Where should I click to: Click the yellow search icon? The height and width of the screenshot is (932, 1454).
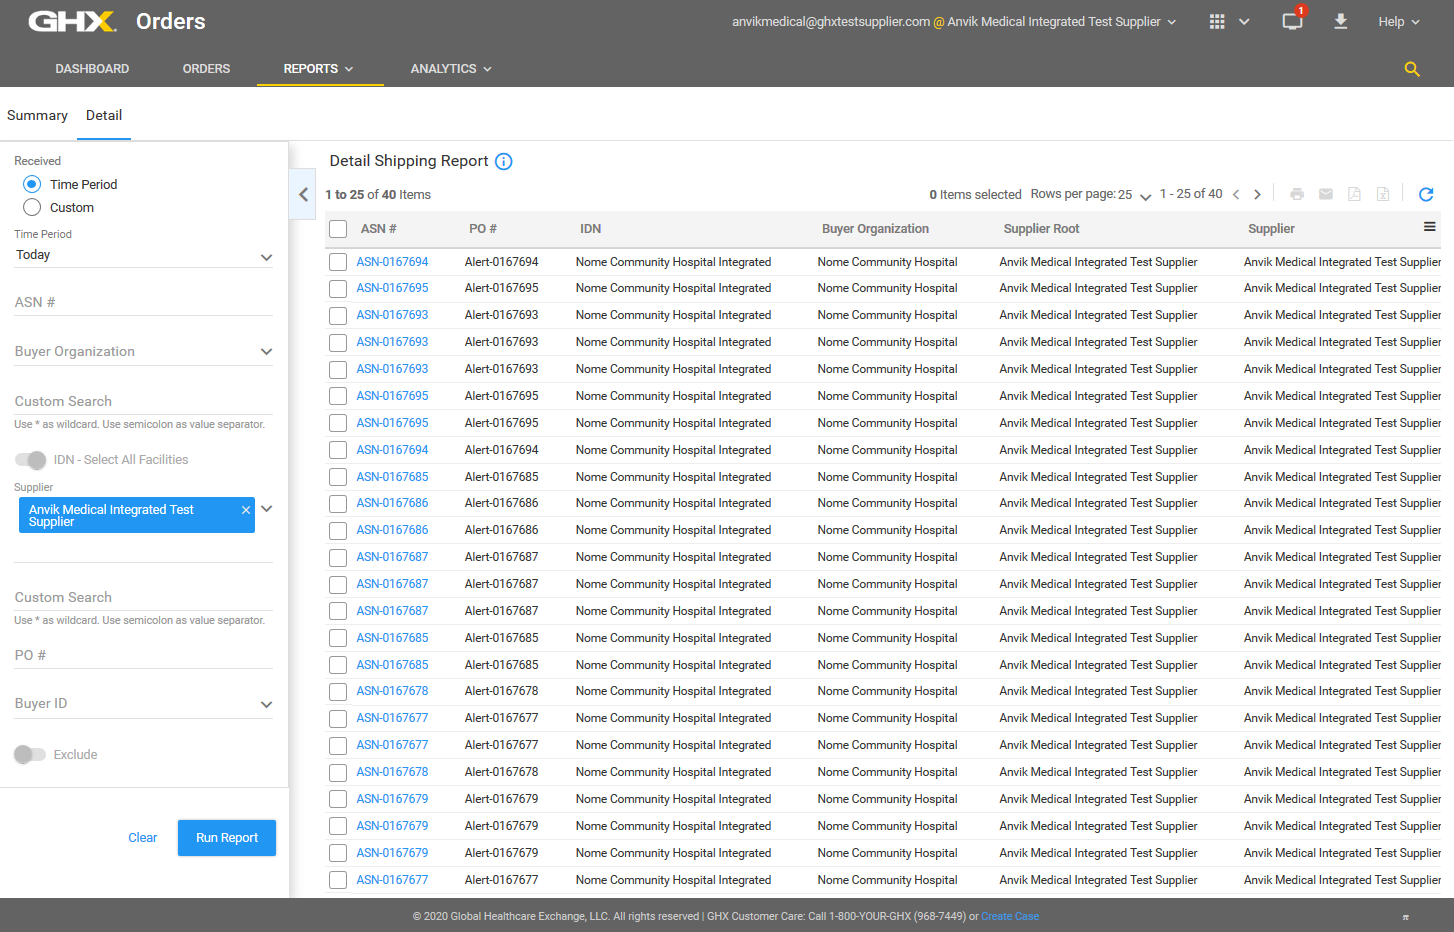1412,69
